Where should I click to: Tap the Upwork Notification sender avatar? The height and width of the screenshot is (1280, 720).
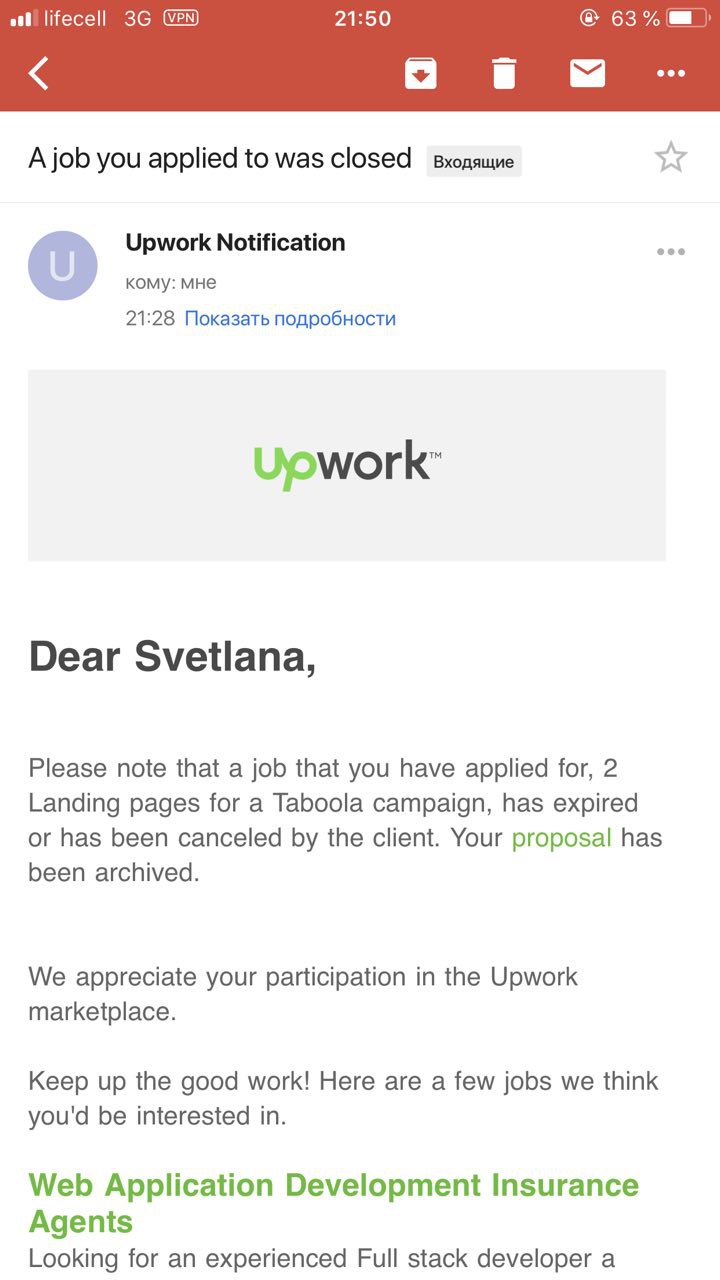pos(63,266)
